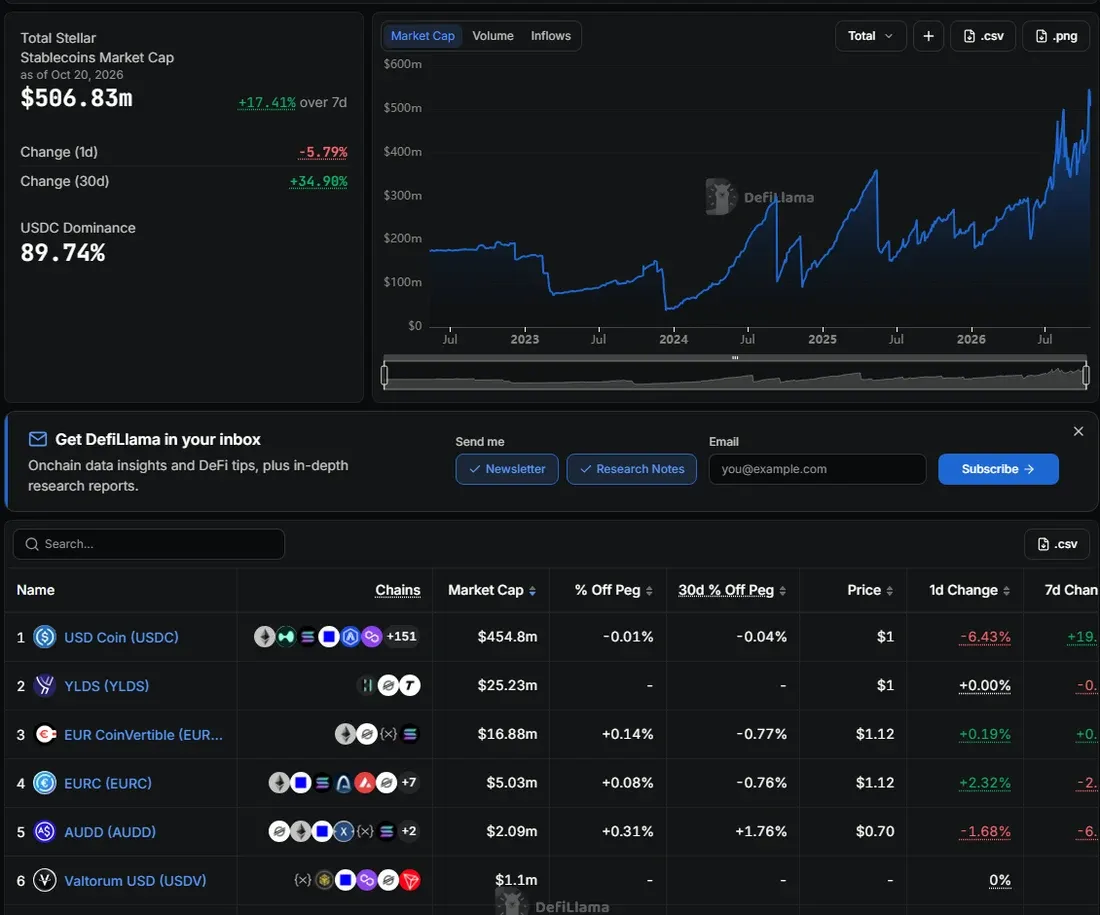Open USD Coin (USDC) link
Image resolution: width=1100 pixels, height=915 pixels.
(121, 637)
